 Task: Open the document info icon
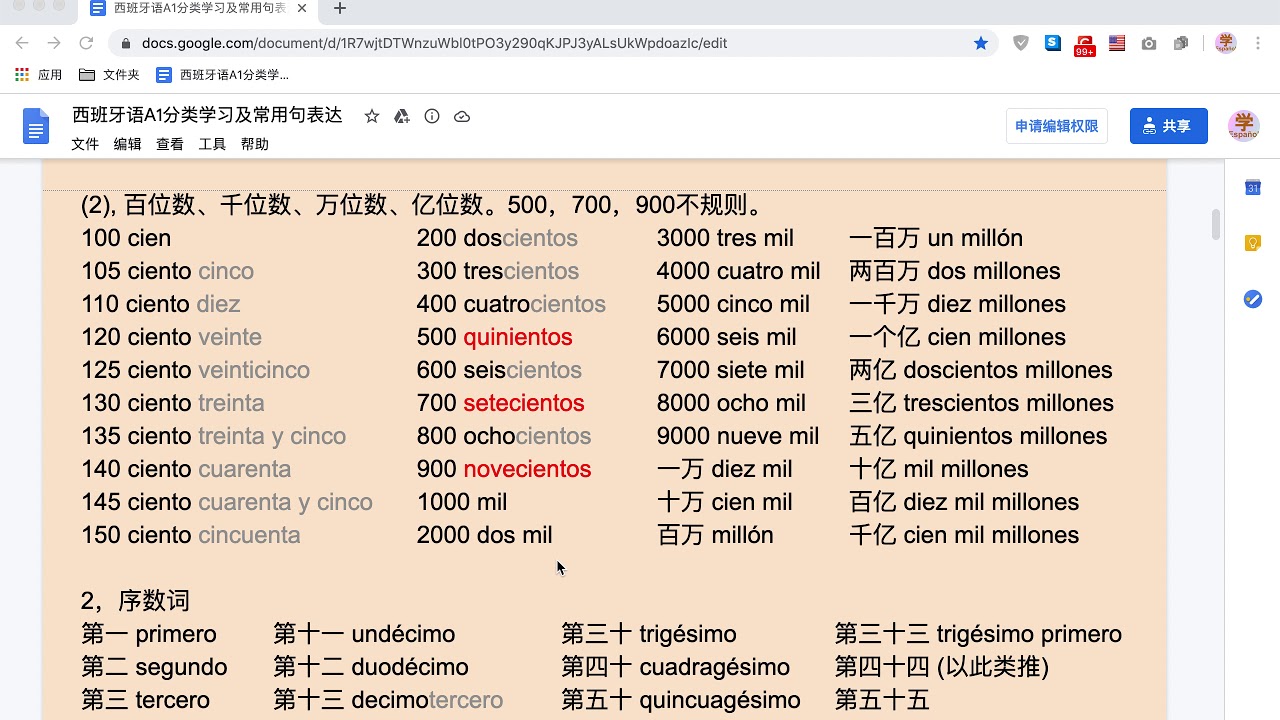(432, 116)
